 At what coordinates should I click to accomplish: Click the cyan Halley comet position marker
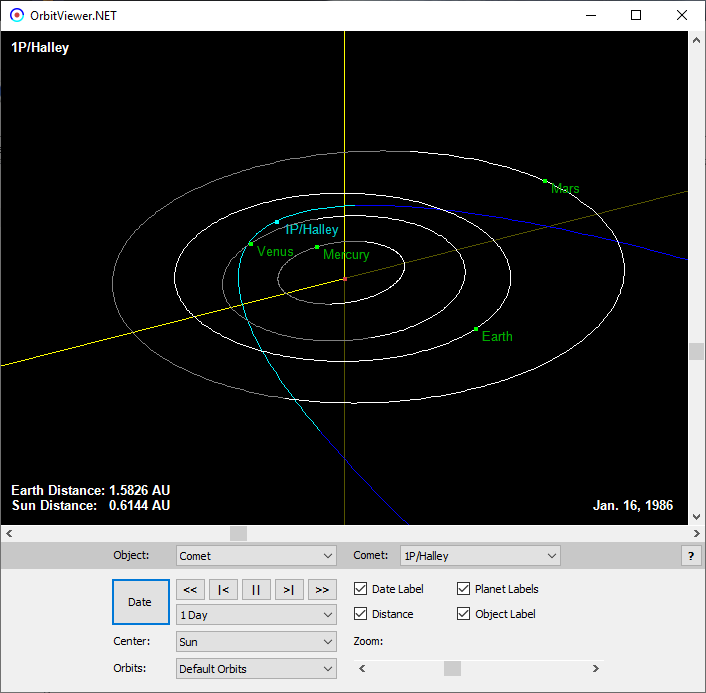pos(276,222)
